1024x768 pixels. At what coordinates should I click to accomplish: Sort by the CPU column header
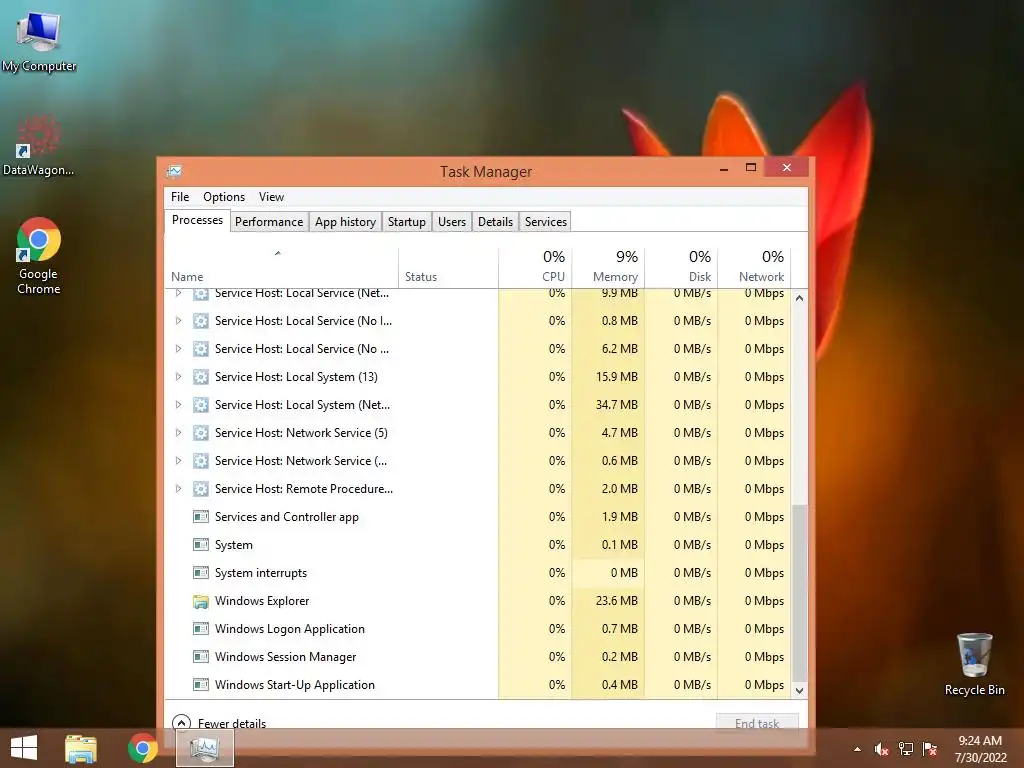535,268
